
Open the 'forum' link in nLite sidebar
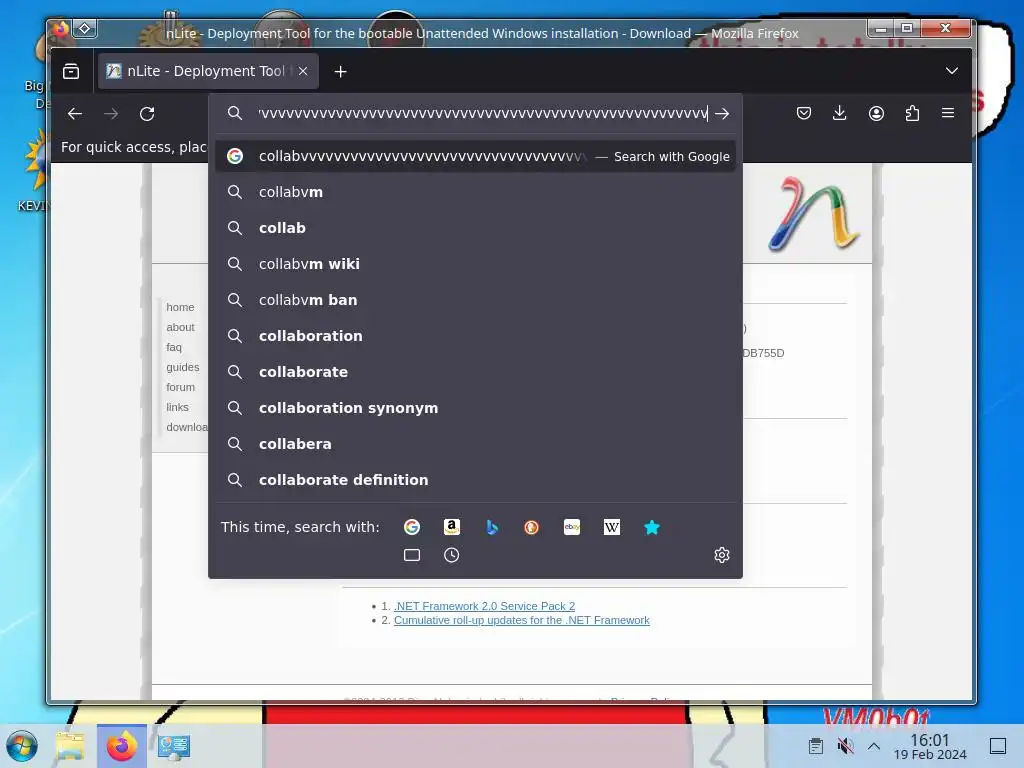click(x=180, y=387)
